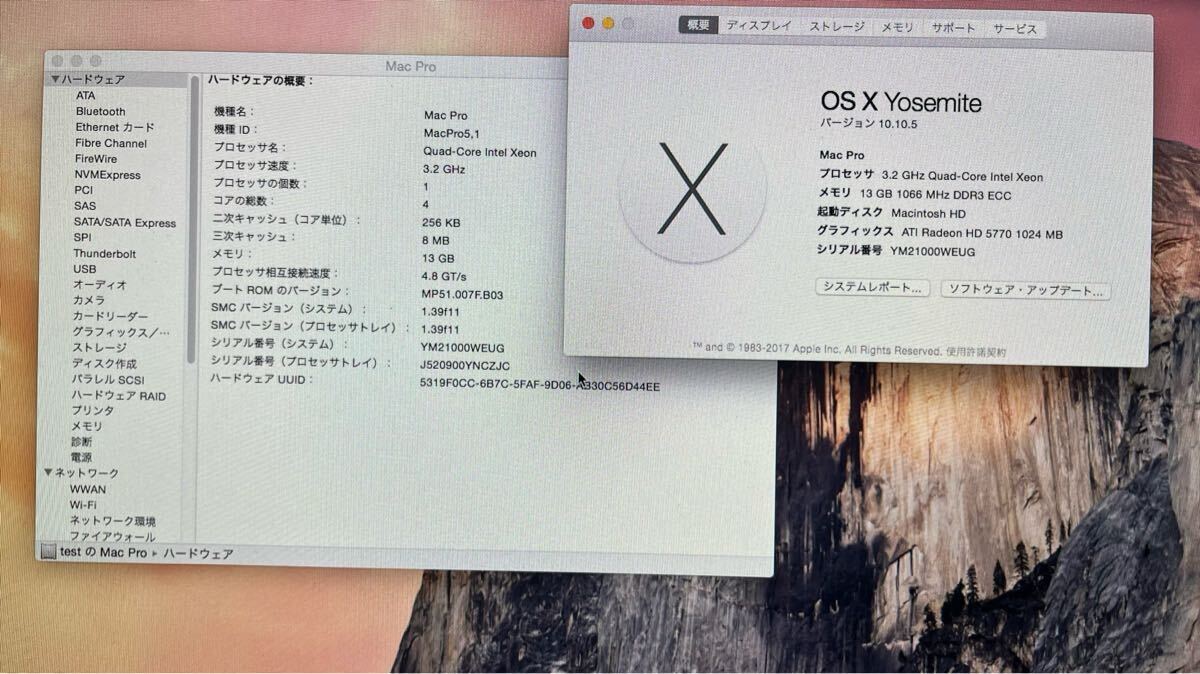Image resolution: width=1200 pixels, height=674 pixels.
Task: Switch to the サポート tab
Action: tap(954, 29)
